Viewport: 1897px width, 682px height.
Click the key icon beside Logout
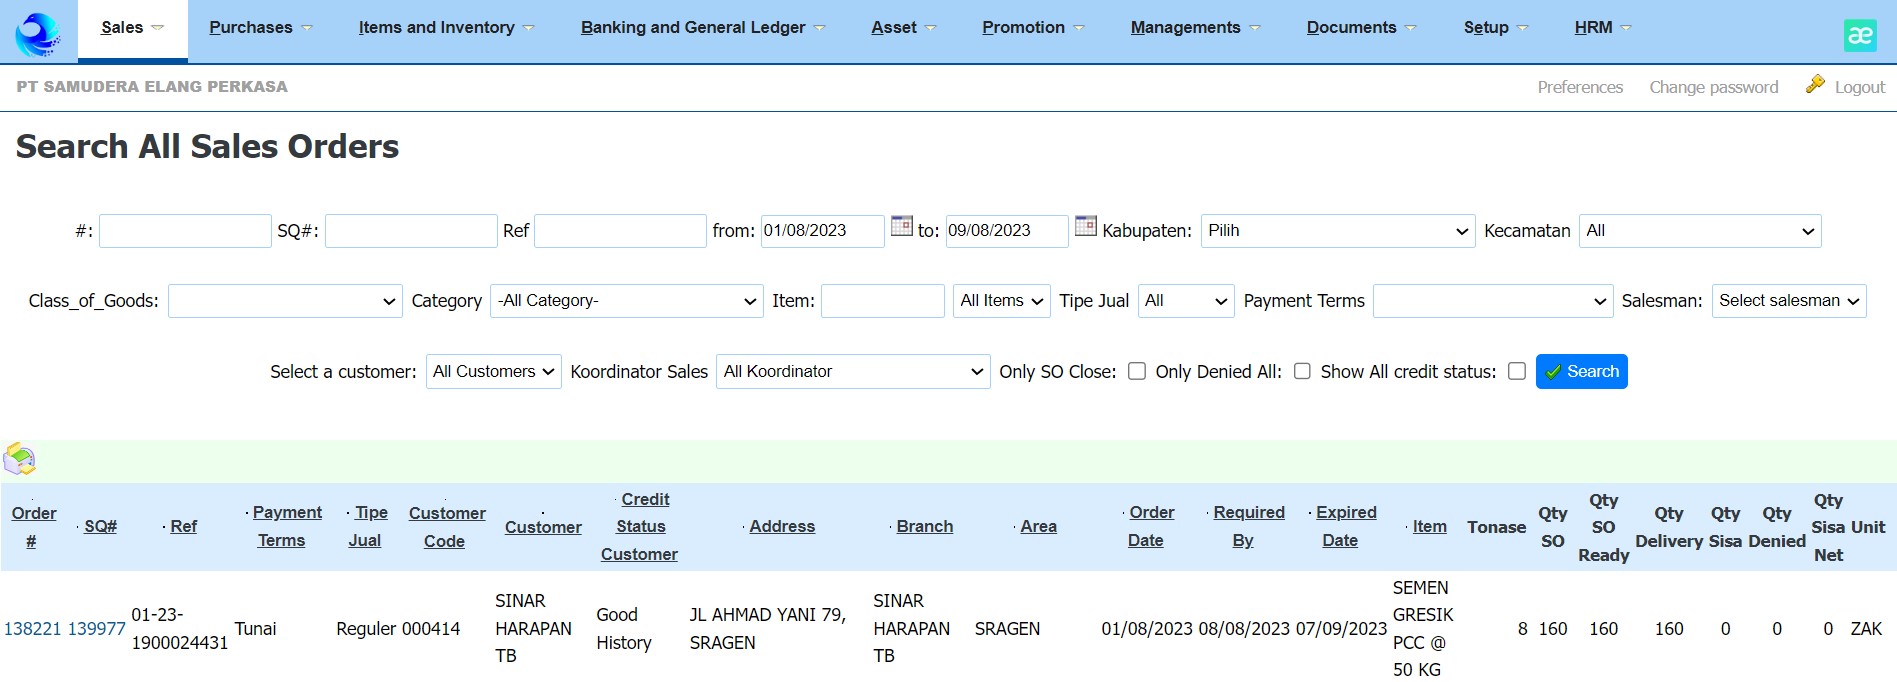(1814, 85)
